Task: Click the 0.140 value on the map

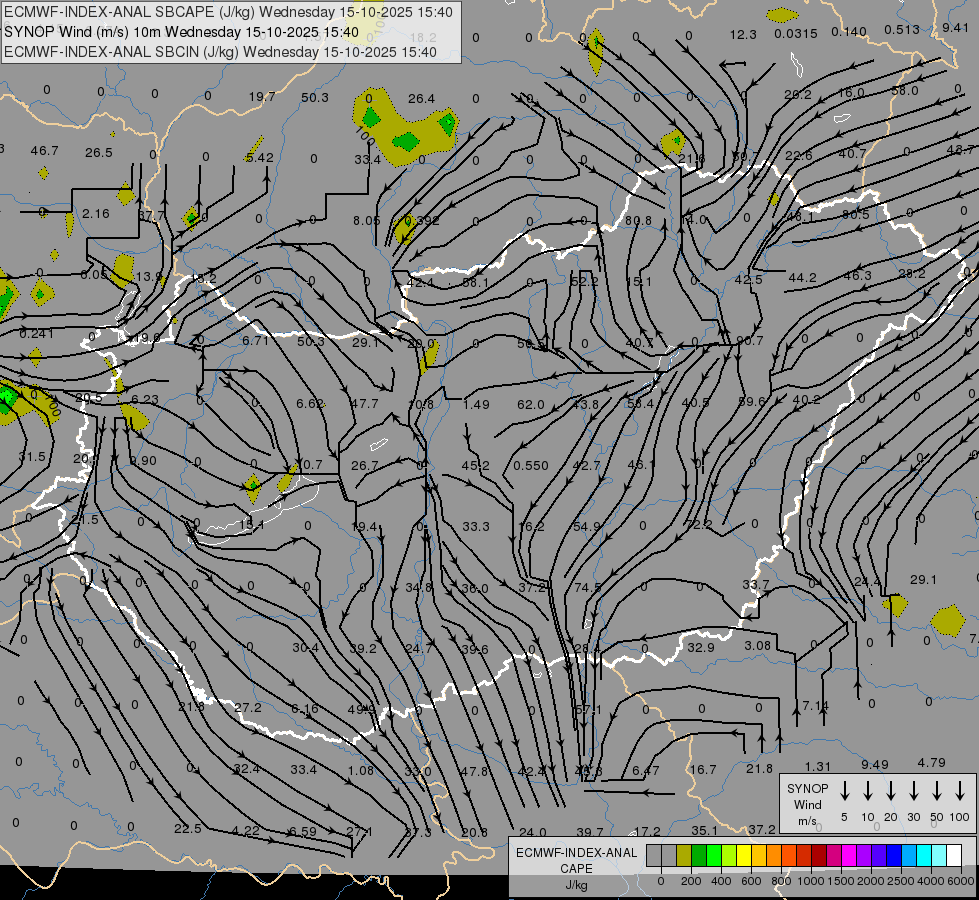Action: 849,31
